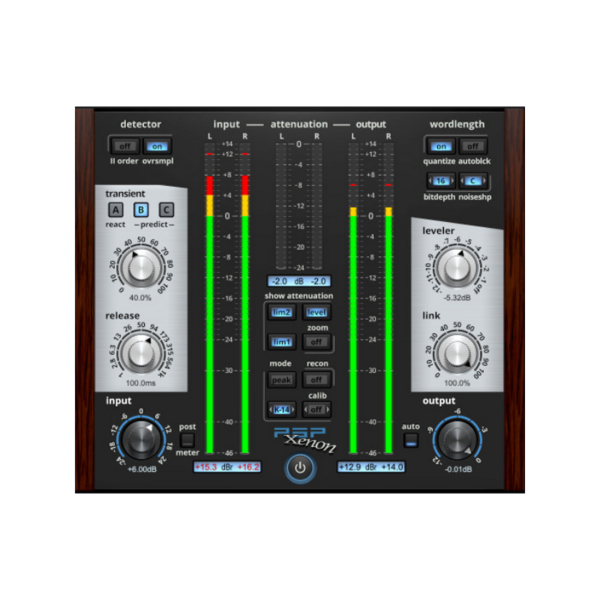This screenshot has width=600, height=600.
Task: Click the right arrow of noiseshp selector
Action: point(483,181)
